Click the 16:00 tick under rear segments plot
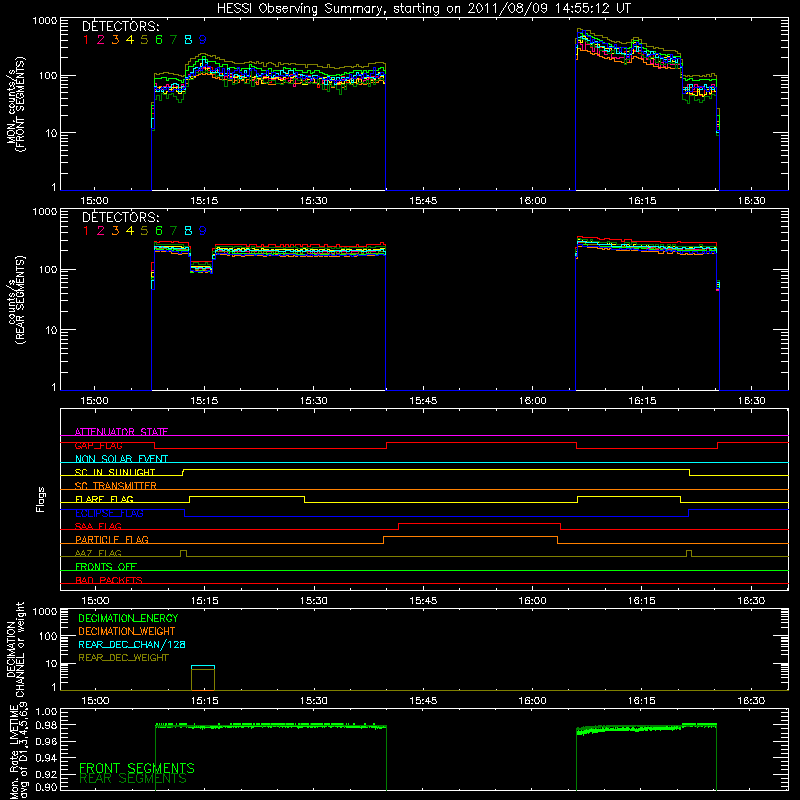The image size is (800, 800). [x=533, y=401]
